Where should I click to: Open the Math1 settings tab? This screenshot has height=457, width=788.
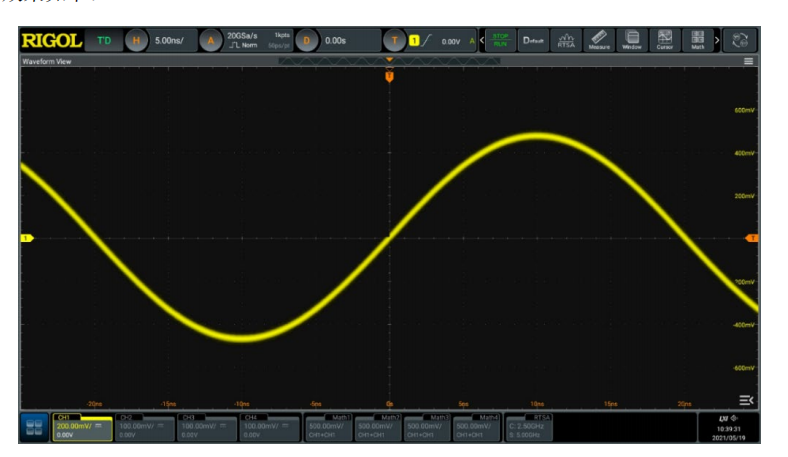(x=328, y=427)
